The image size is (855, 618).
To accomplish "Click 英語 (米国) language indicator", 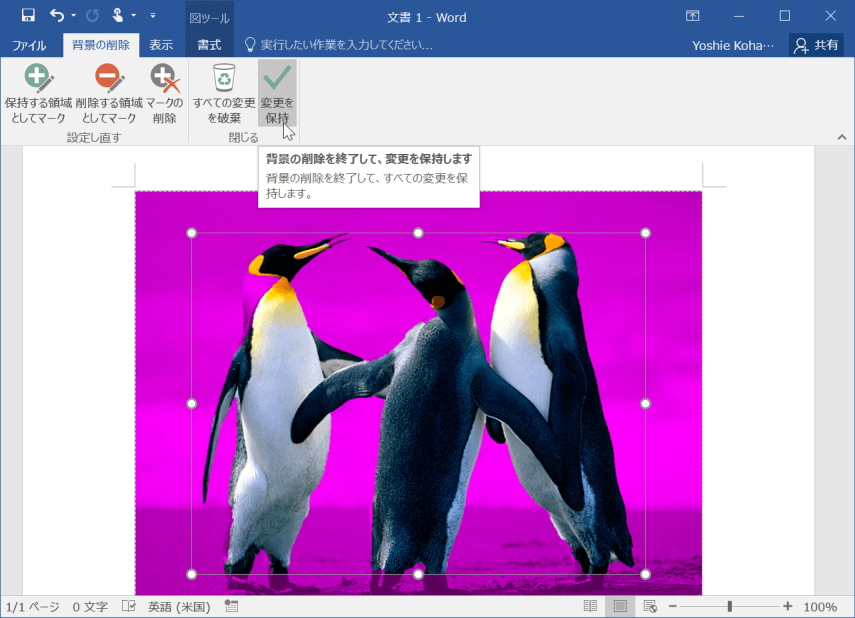I will tap(179, 607).
